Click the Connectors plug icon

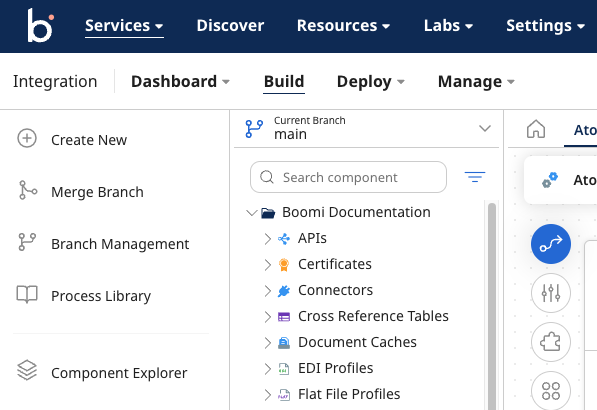pyautogui.click(x=284, y=291)
